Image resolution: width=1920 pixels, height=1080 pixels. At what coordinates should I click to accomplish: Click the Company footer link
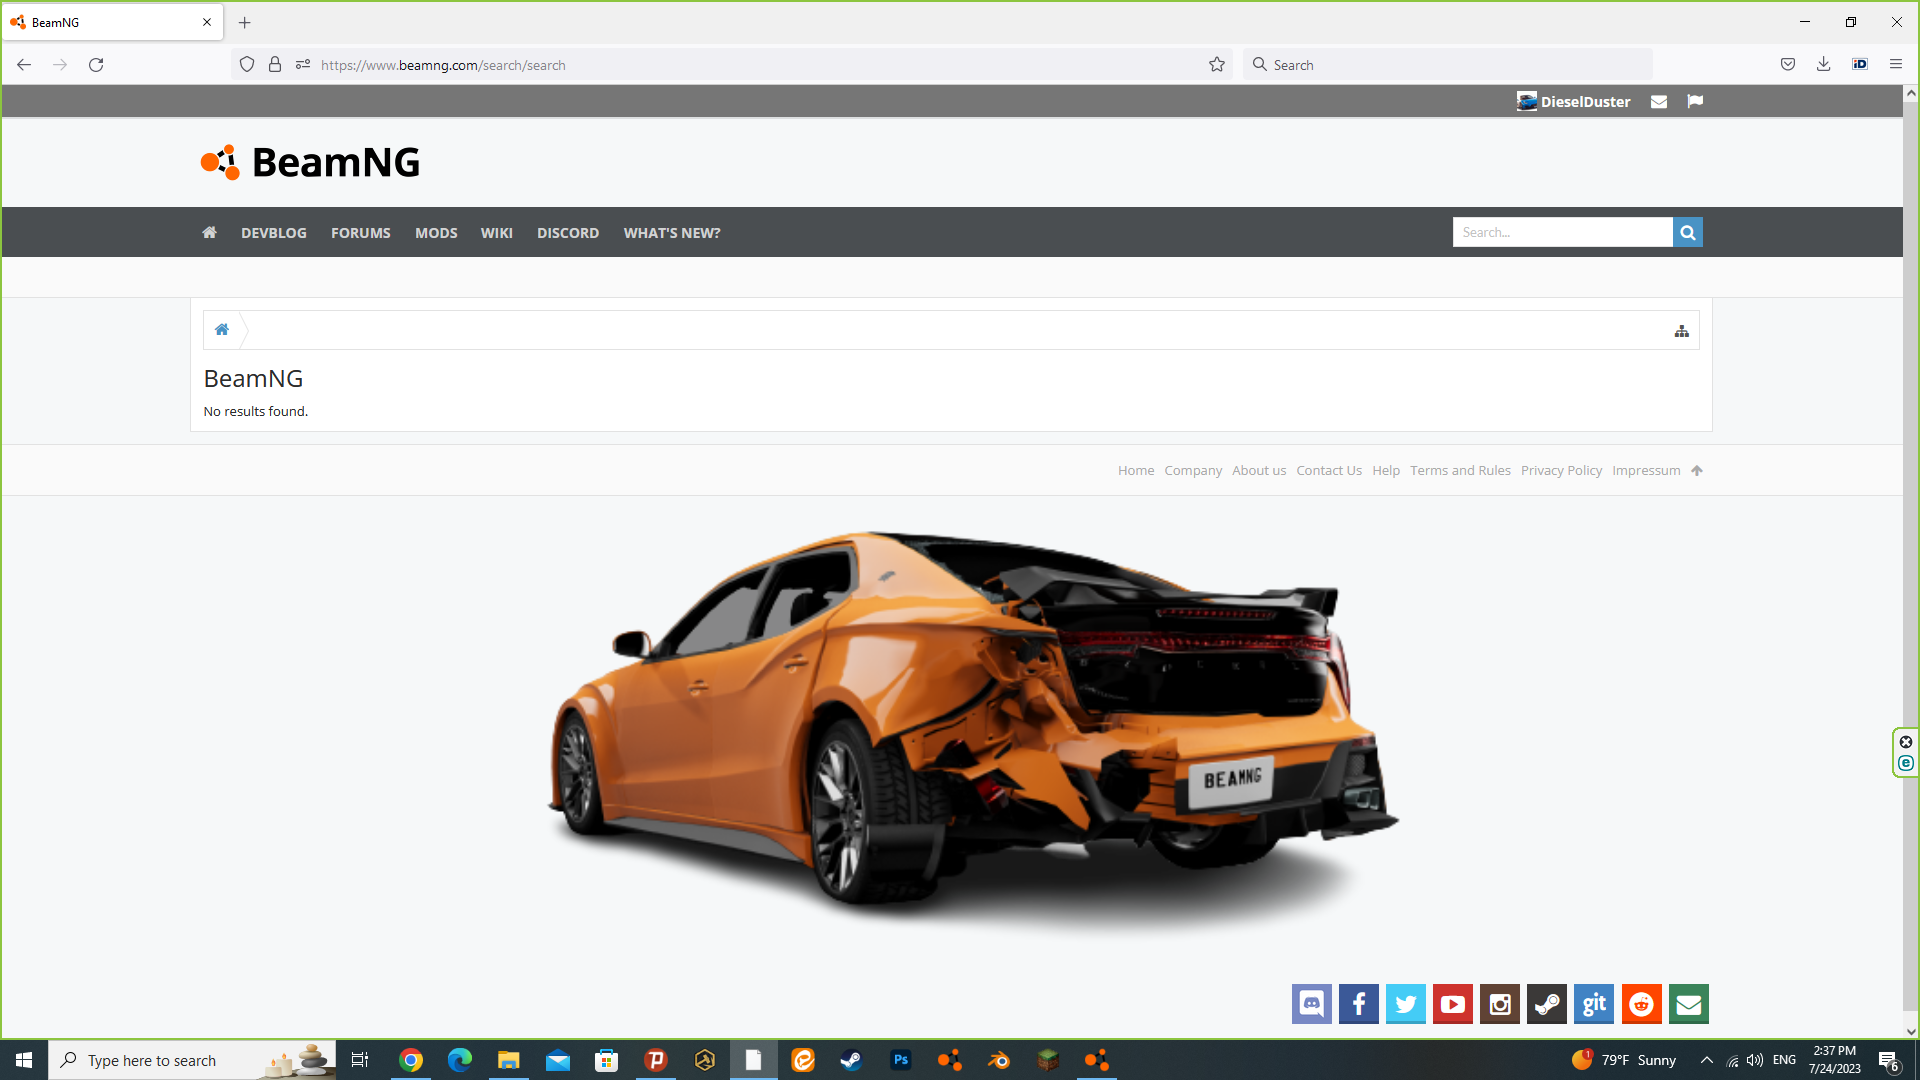[1192, 470]
